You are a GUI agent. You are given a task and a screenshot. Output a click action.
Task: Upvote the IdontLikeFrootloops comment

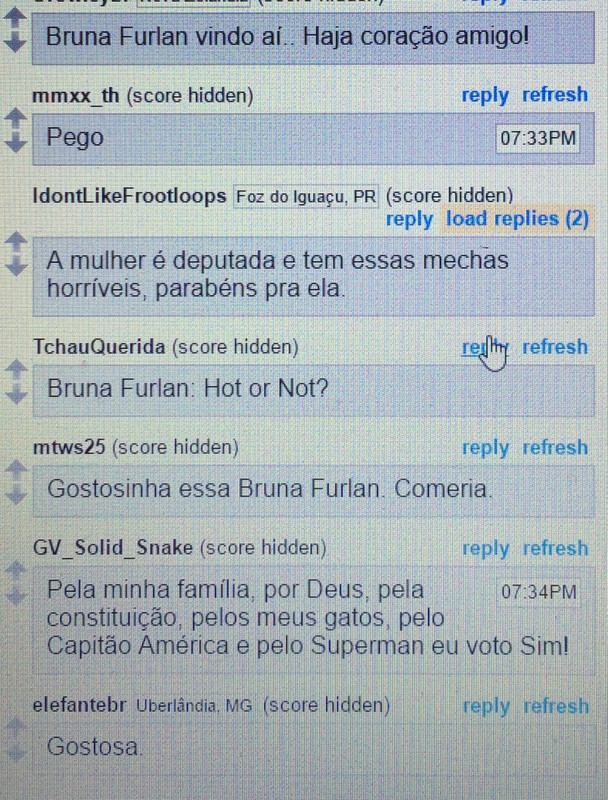coord(16,242)
